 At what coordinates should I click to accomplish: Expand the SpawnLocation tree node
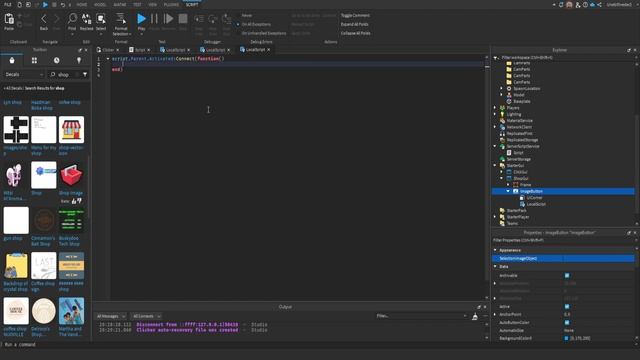coord(502,89)
